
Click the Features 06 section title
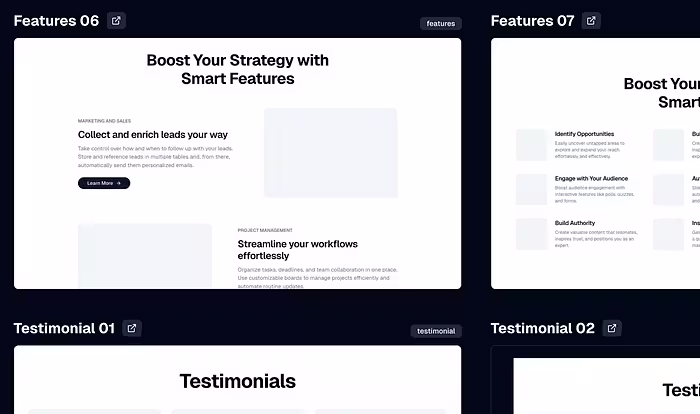tap(56, 21)
